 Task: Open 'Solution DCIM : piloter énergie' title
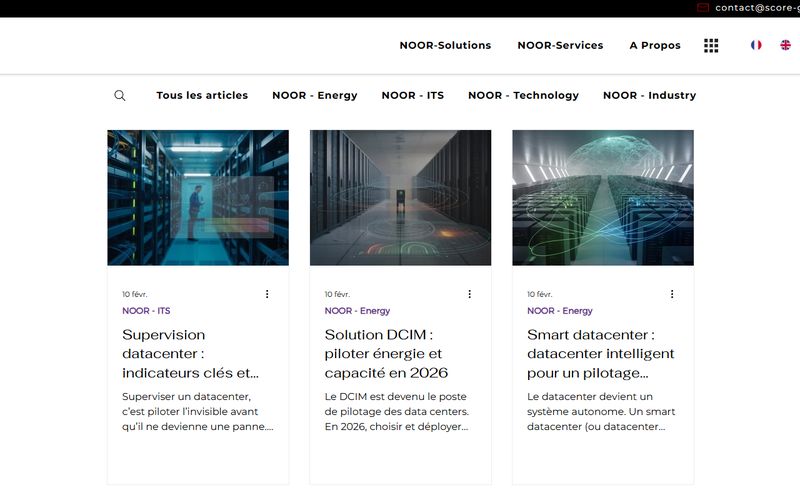[386, 354]
